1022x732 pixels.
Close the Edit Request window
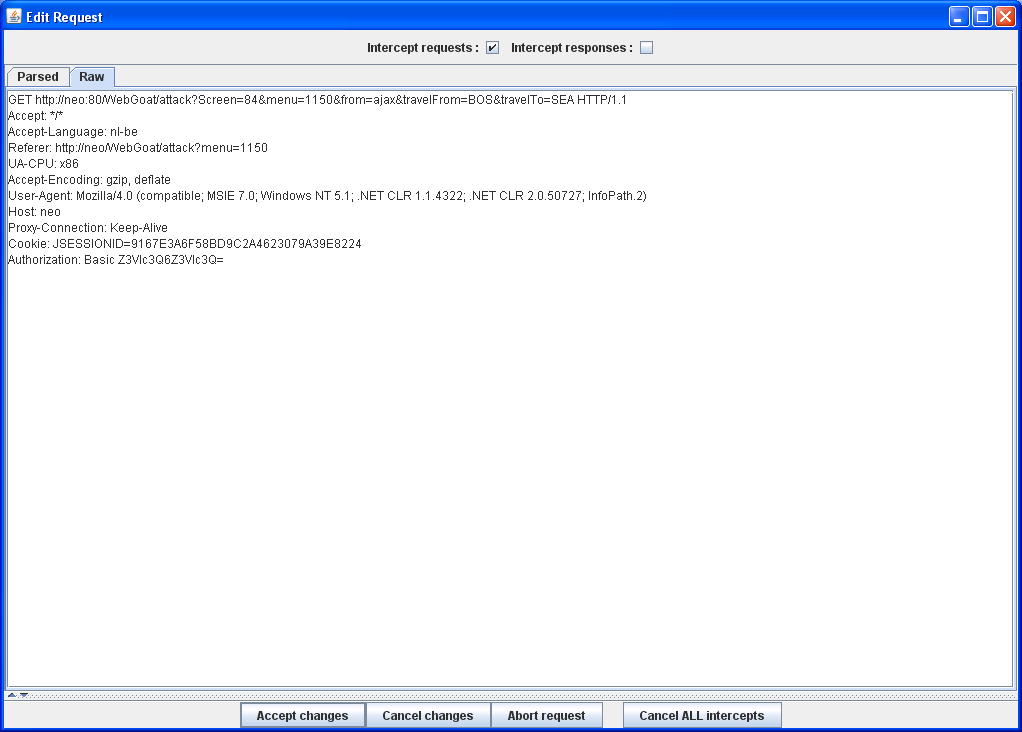click(1005, 17)
